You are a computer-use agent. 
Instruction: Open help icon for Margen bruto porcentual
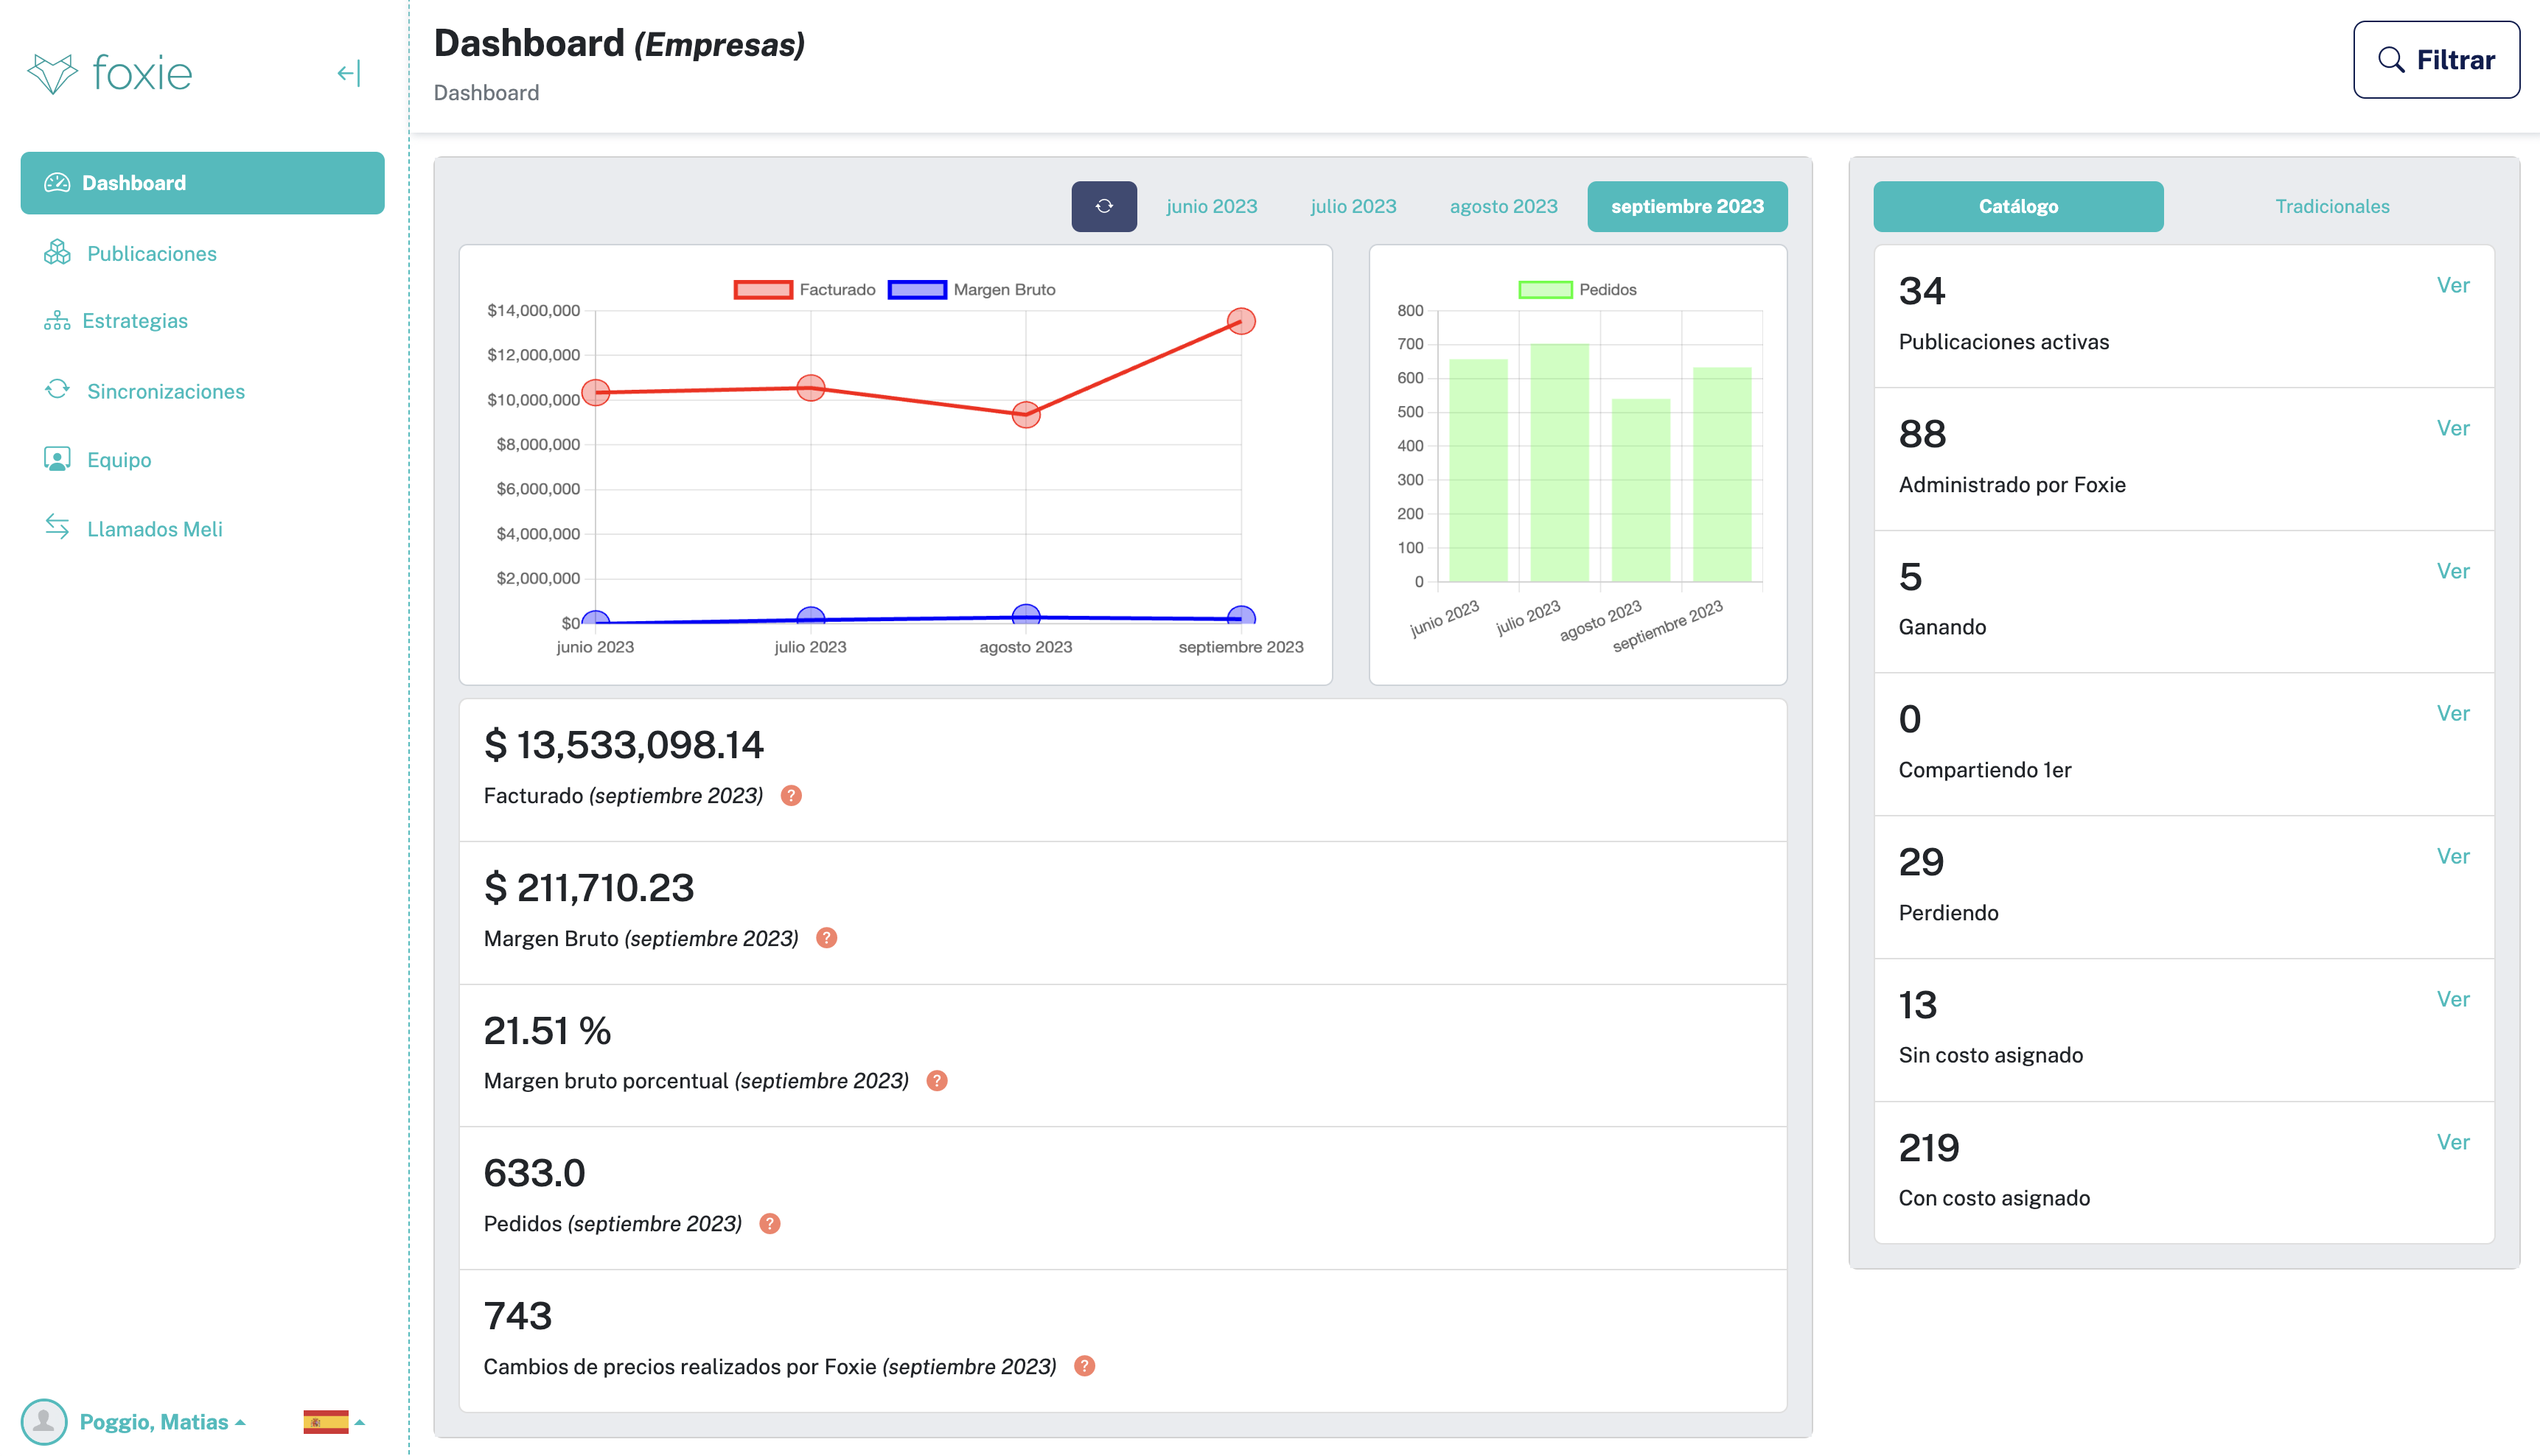(937, 1081)
